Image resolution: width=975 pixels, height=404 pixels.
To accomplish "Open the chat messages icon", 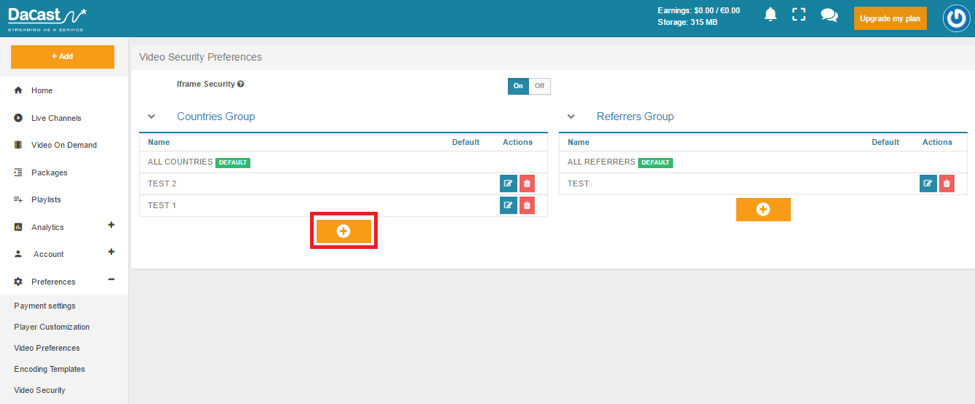I will click(x=829, y=15).
